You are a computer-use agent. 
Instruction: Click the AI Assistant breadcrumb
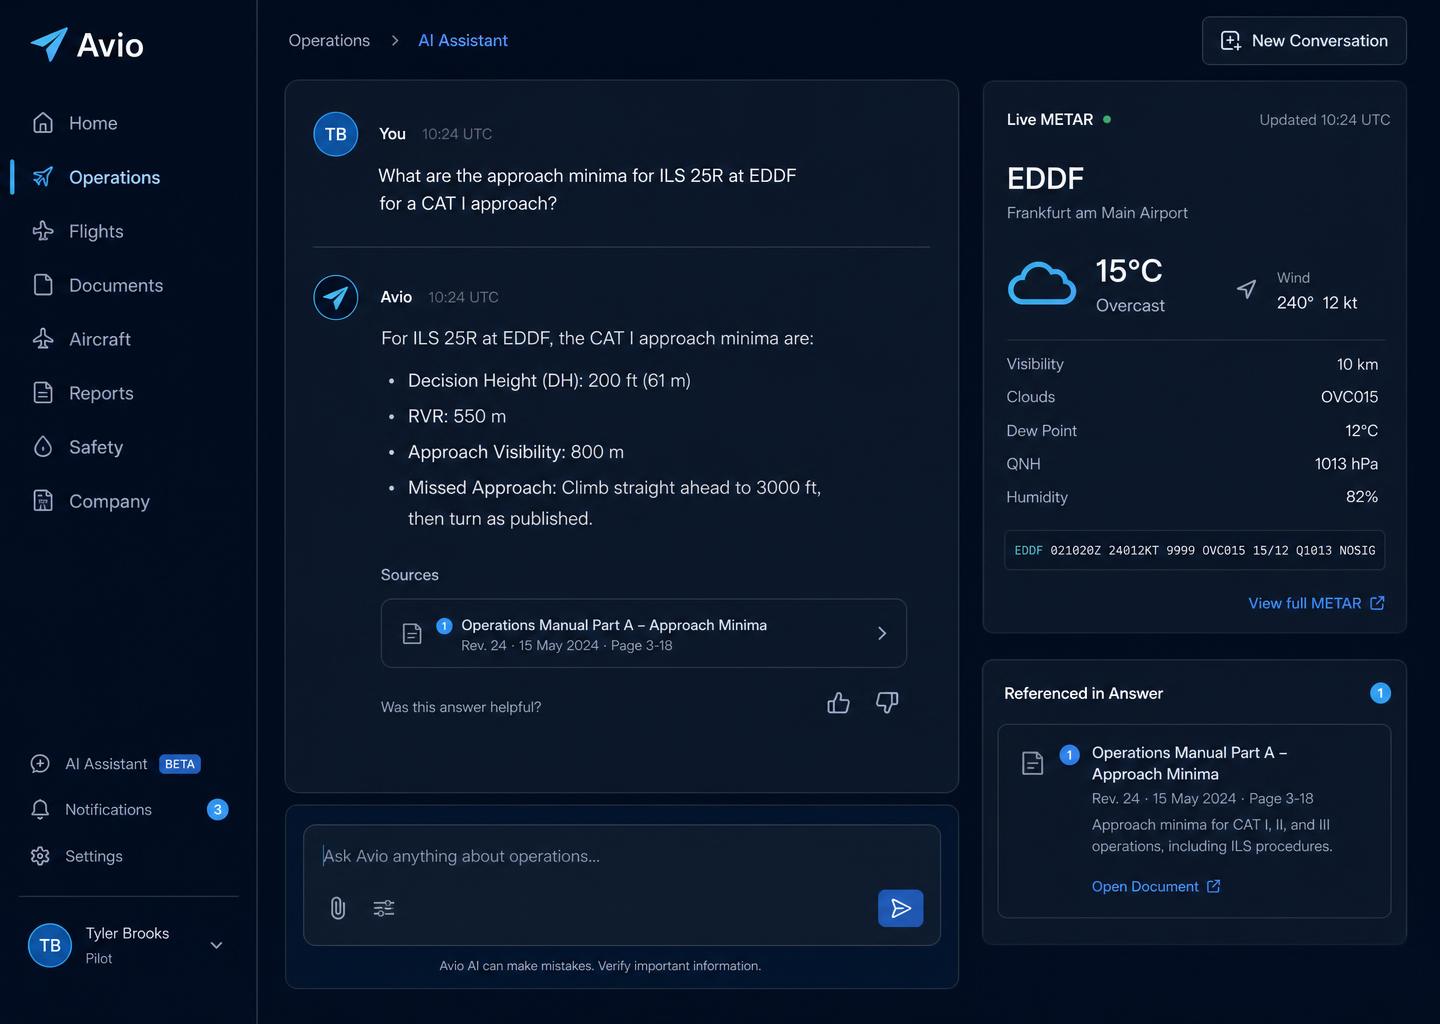[x=463, y=40]
